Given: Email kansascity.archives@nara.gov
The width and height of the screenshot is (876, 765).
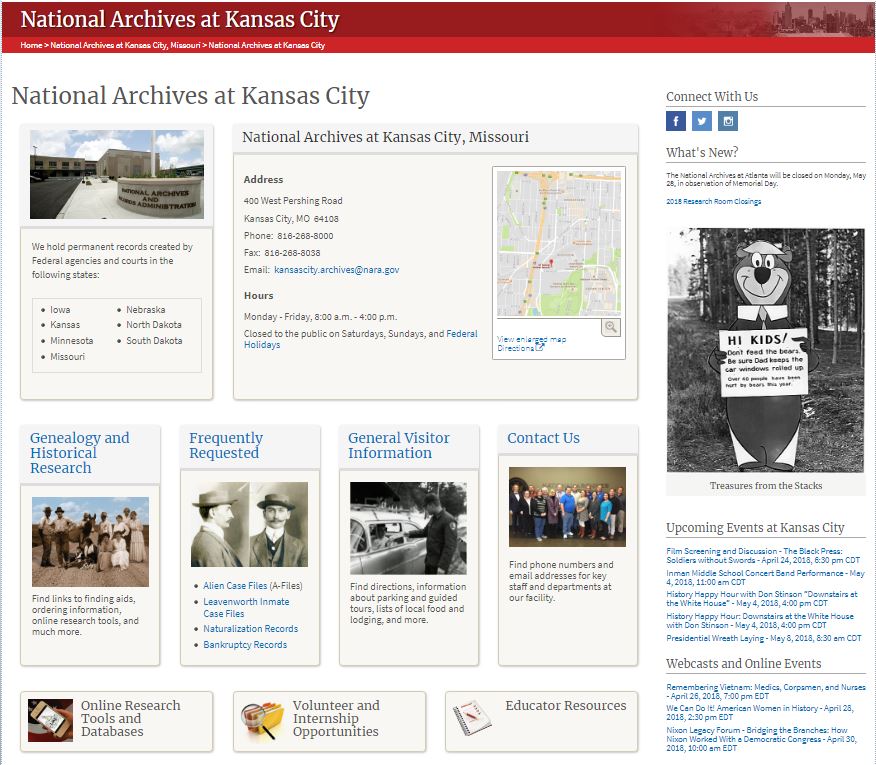Looking at the screenshot, I should [336, 270].
